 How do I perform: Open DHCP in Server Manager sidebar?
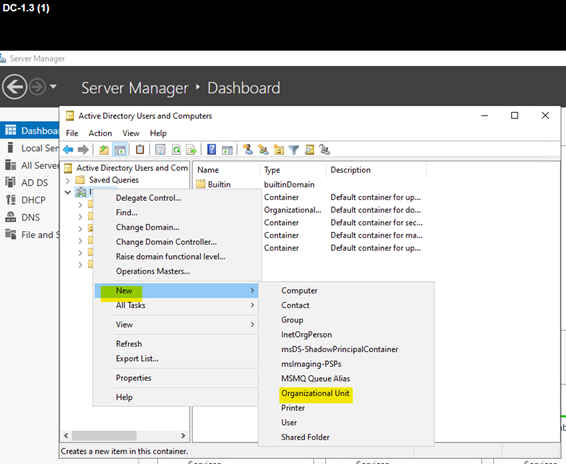[x=30, y=200]
